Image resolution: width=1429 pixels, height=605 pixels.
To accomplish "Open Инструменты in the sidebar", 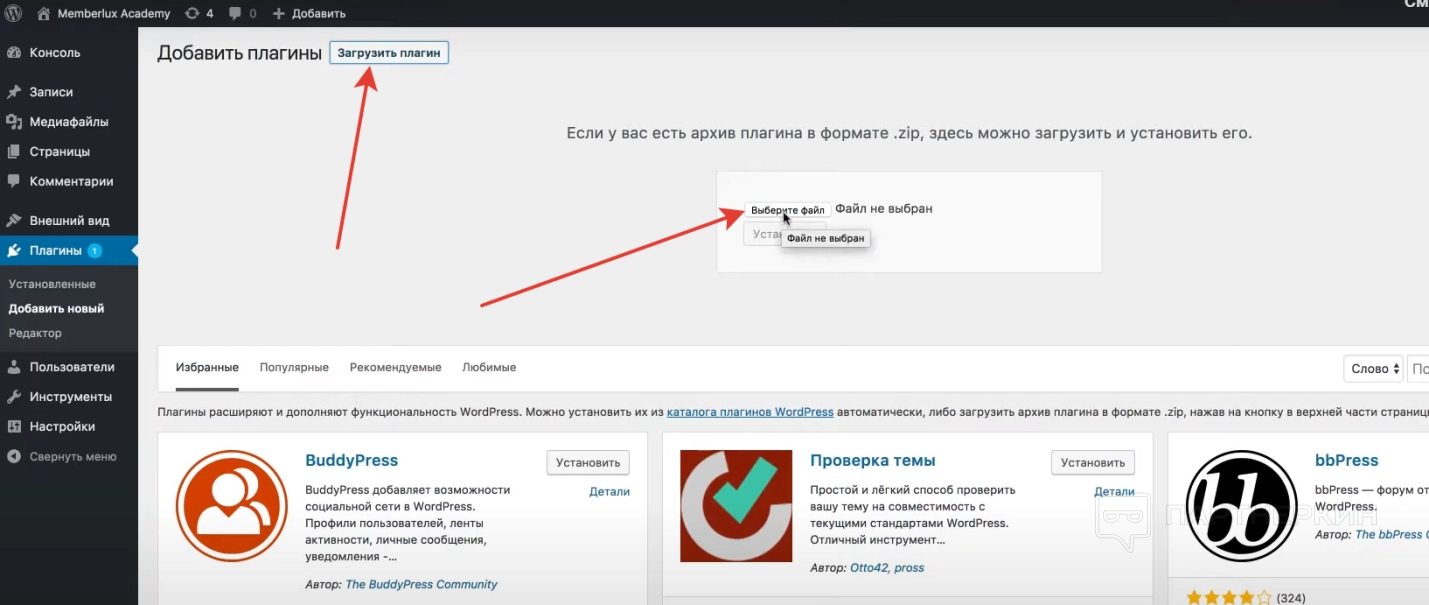I will point(70,396).
